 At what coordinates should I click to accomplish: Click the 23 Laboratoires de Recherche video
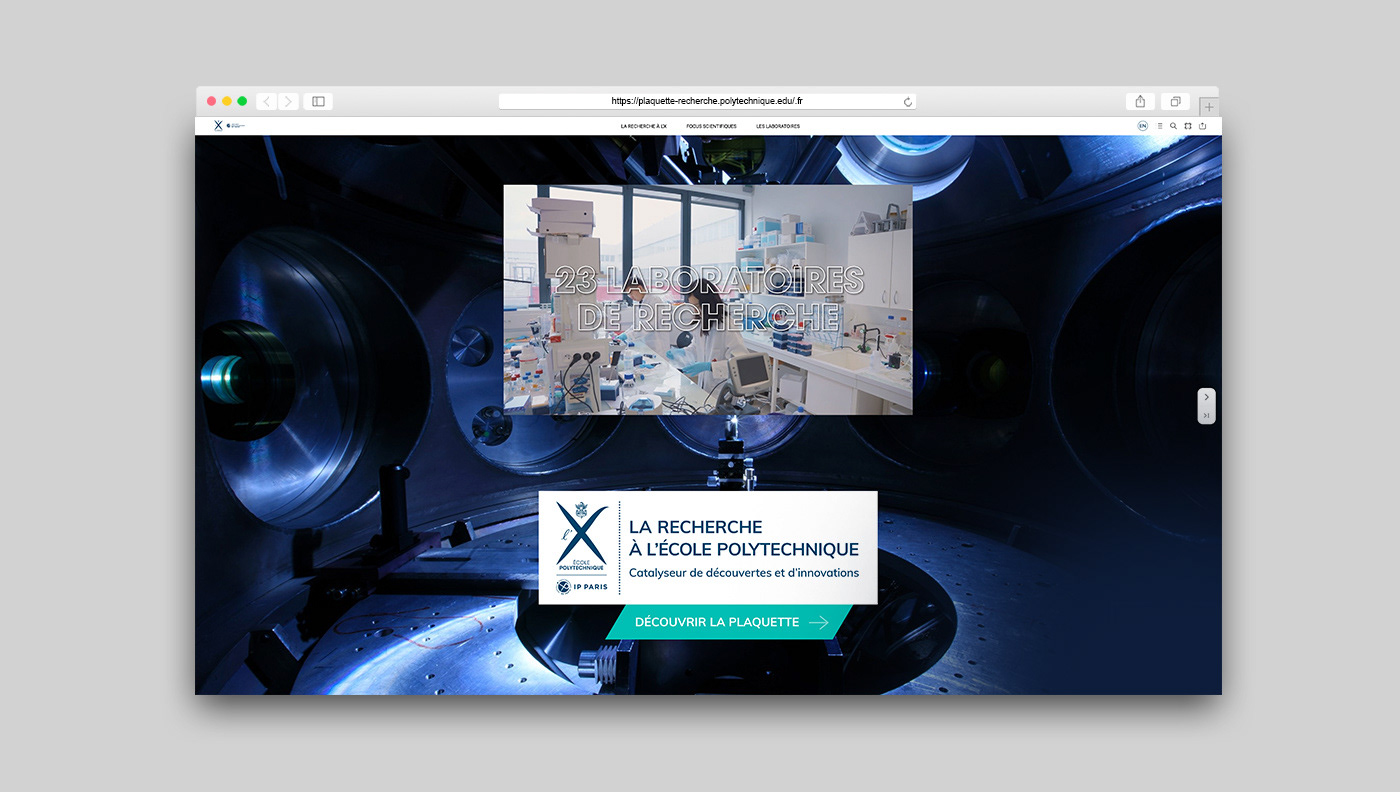[708, 299]
